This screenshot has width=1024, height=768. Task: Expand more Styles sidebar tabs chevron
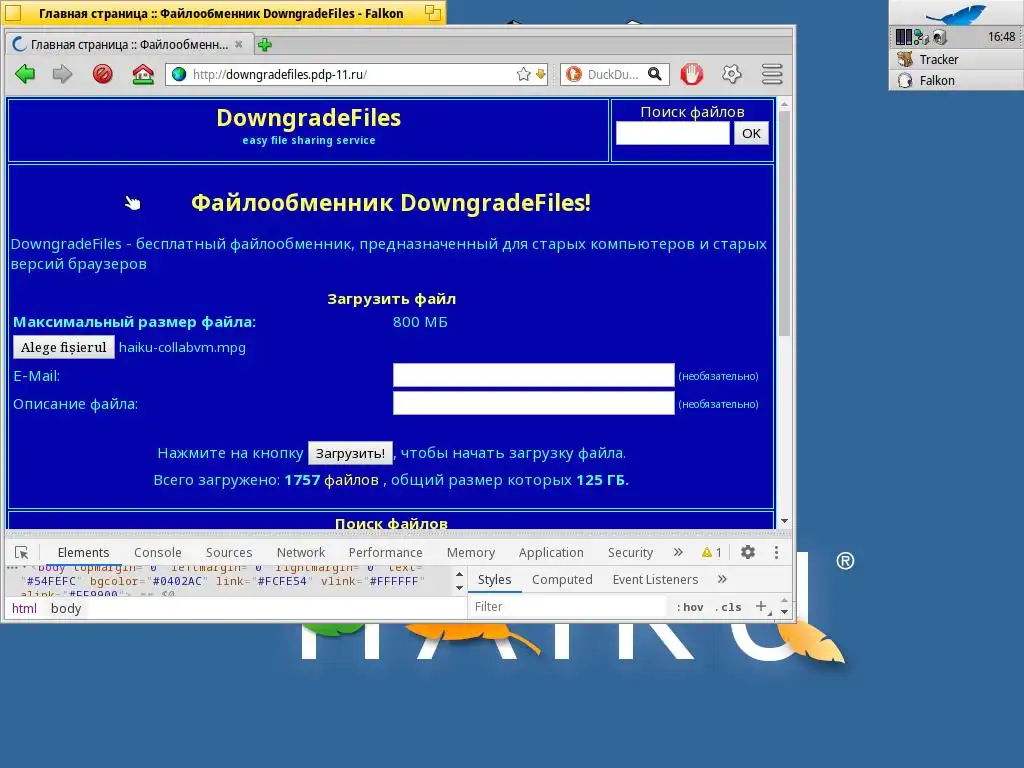click(722, 579)
